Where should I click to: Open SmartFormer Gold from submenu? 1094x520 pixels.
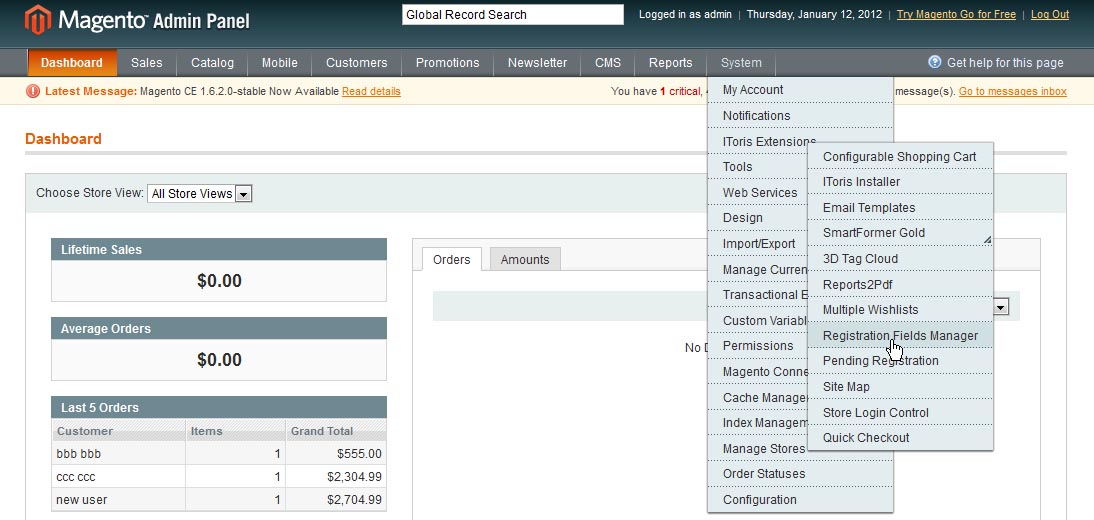(900, 232)
